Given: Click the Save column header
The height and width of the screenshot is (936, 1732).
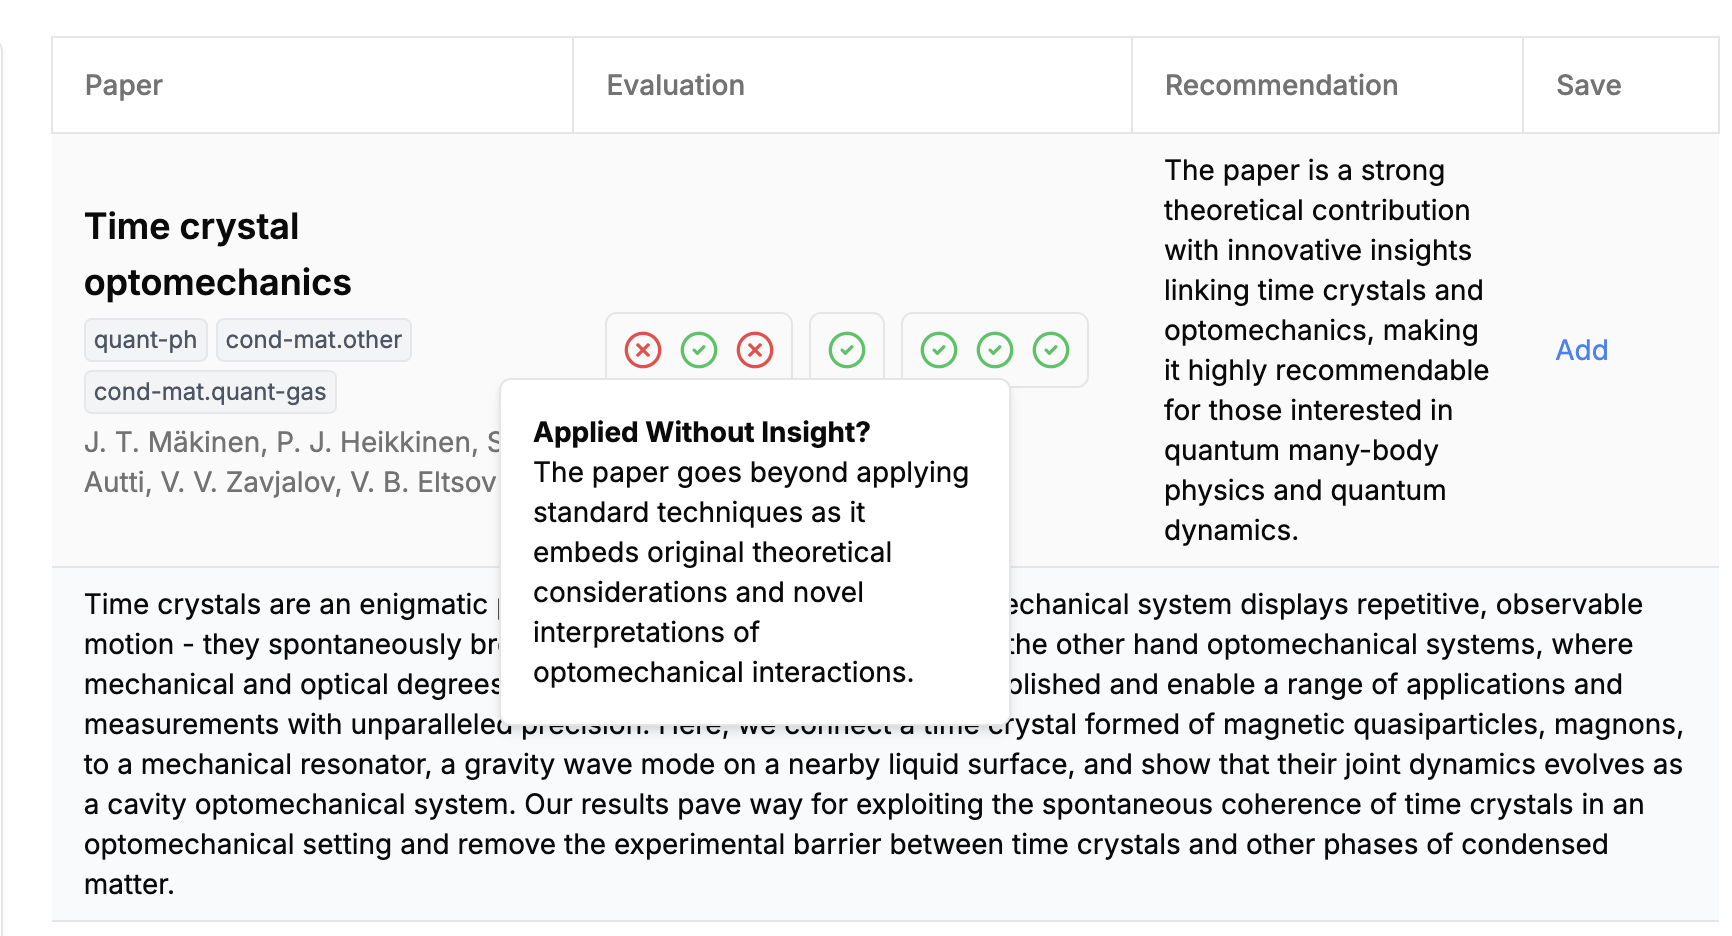Looking at the screenshot, I should tap(1589, 85).
